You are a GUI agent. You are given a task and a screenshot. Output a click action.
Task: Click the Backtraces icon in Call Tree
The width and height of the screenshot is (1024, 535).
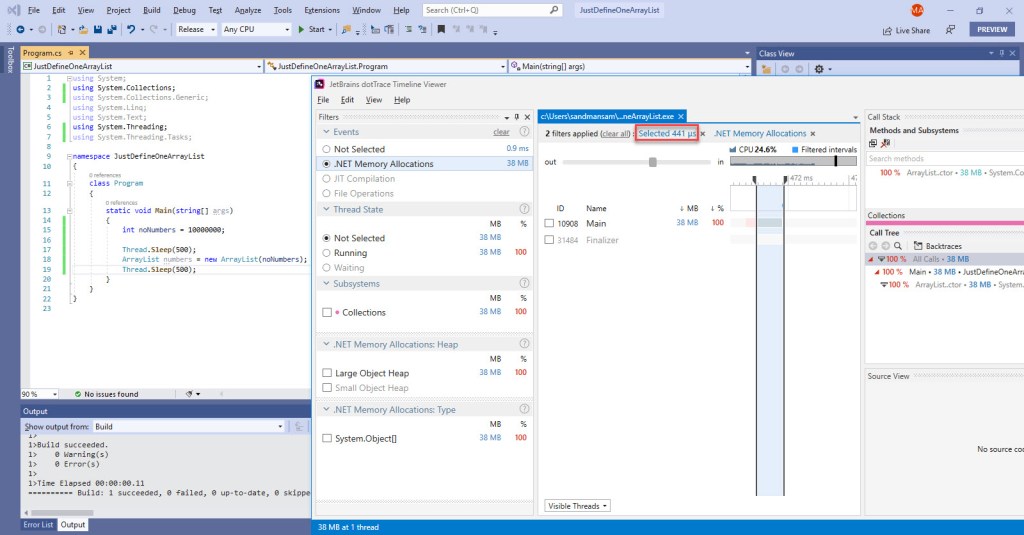[919, 245]
